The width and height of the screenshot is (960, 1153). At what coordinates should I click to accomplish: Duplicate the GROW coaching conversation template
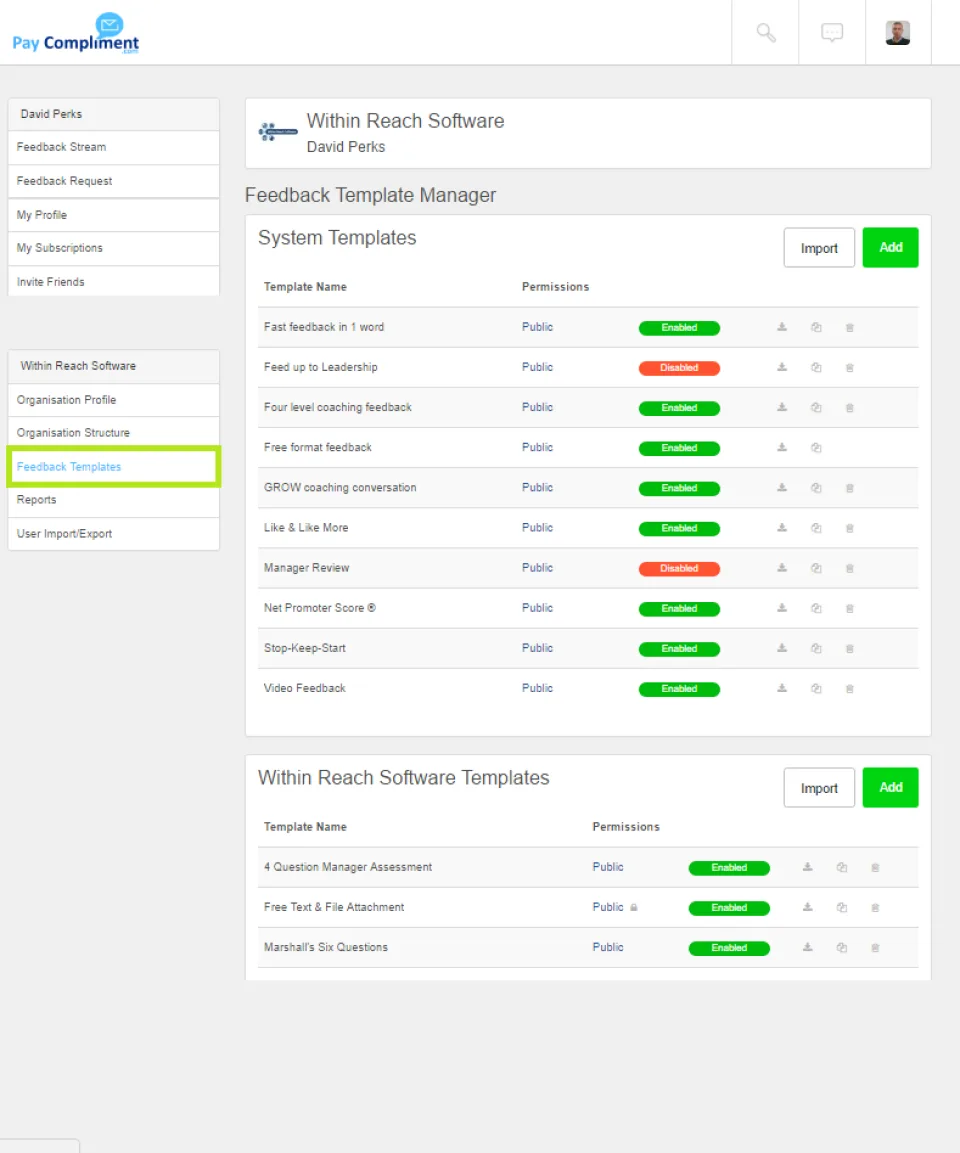[x=816, y=488]
